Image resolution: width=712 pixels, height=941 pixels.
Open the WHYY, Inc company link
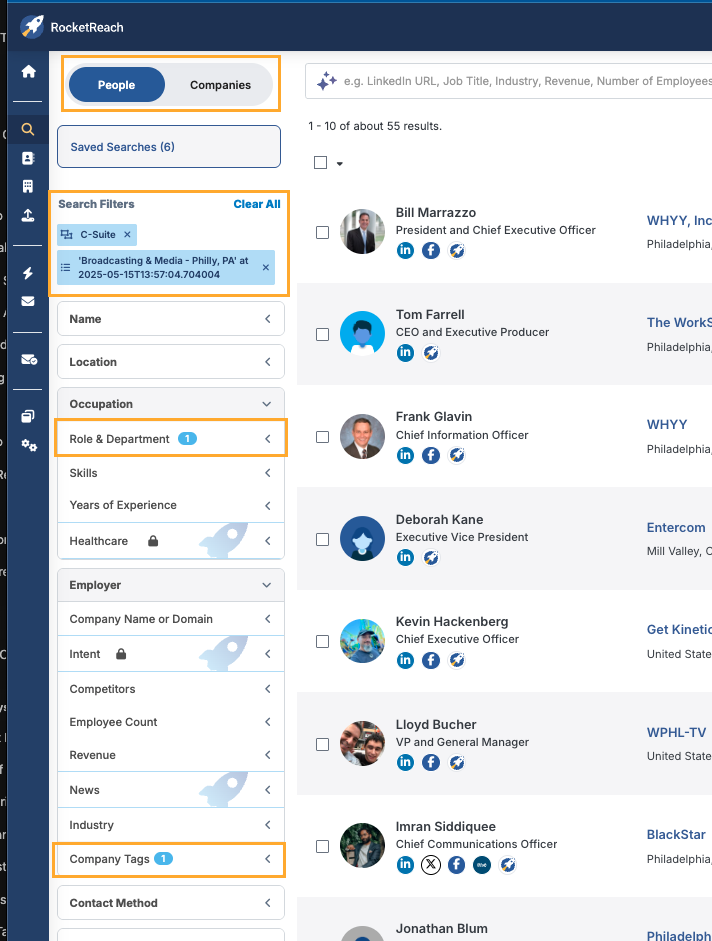[x=679, y=220]
